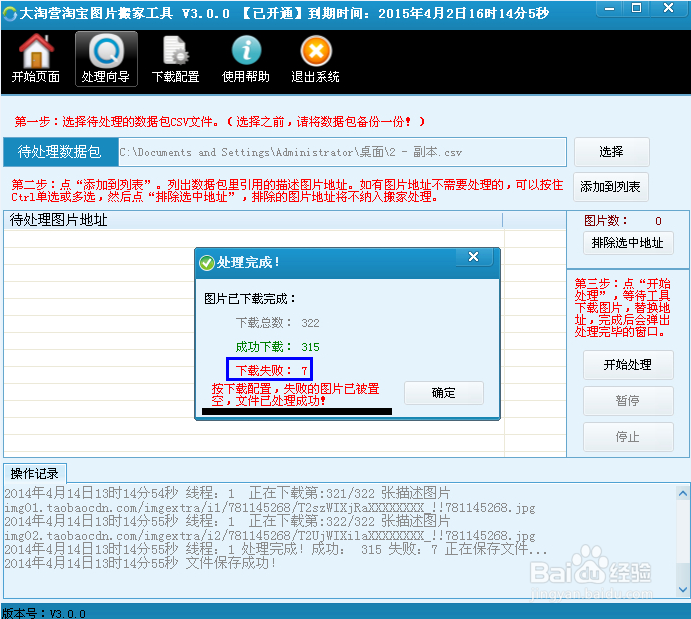Click the 下载总数: 322 text
Viewport: 691px width, 619px height.
click(x=278, y=323)
